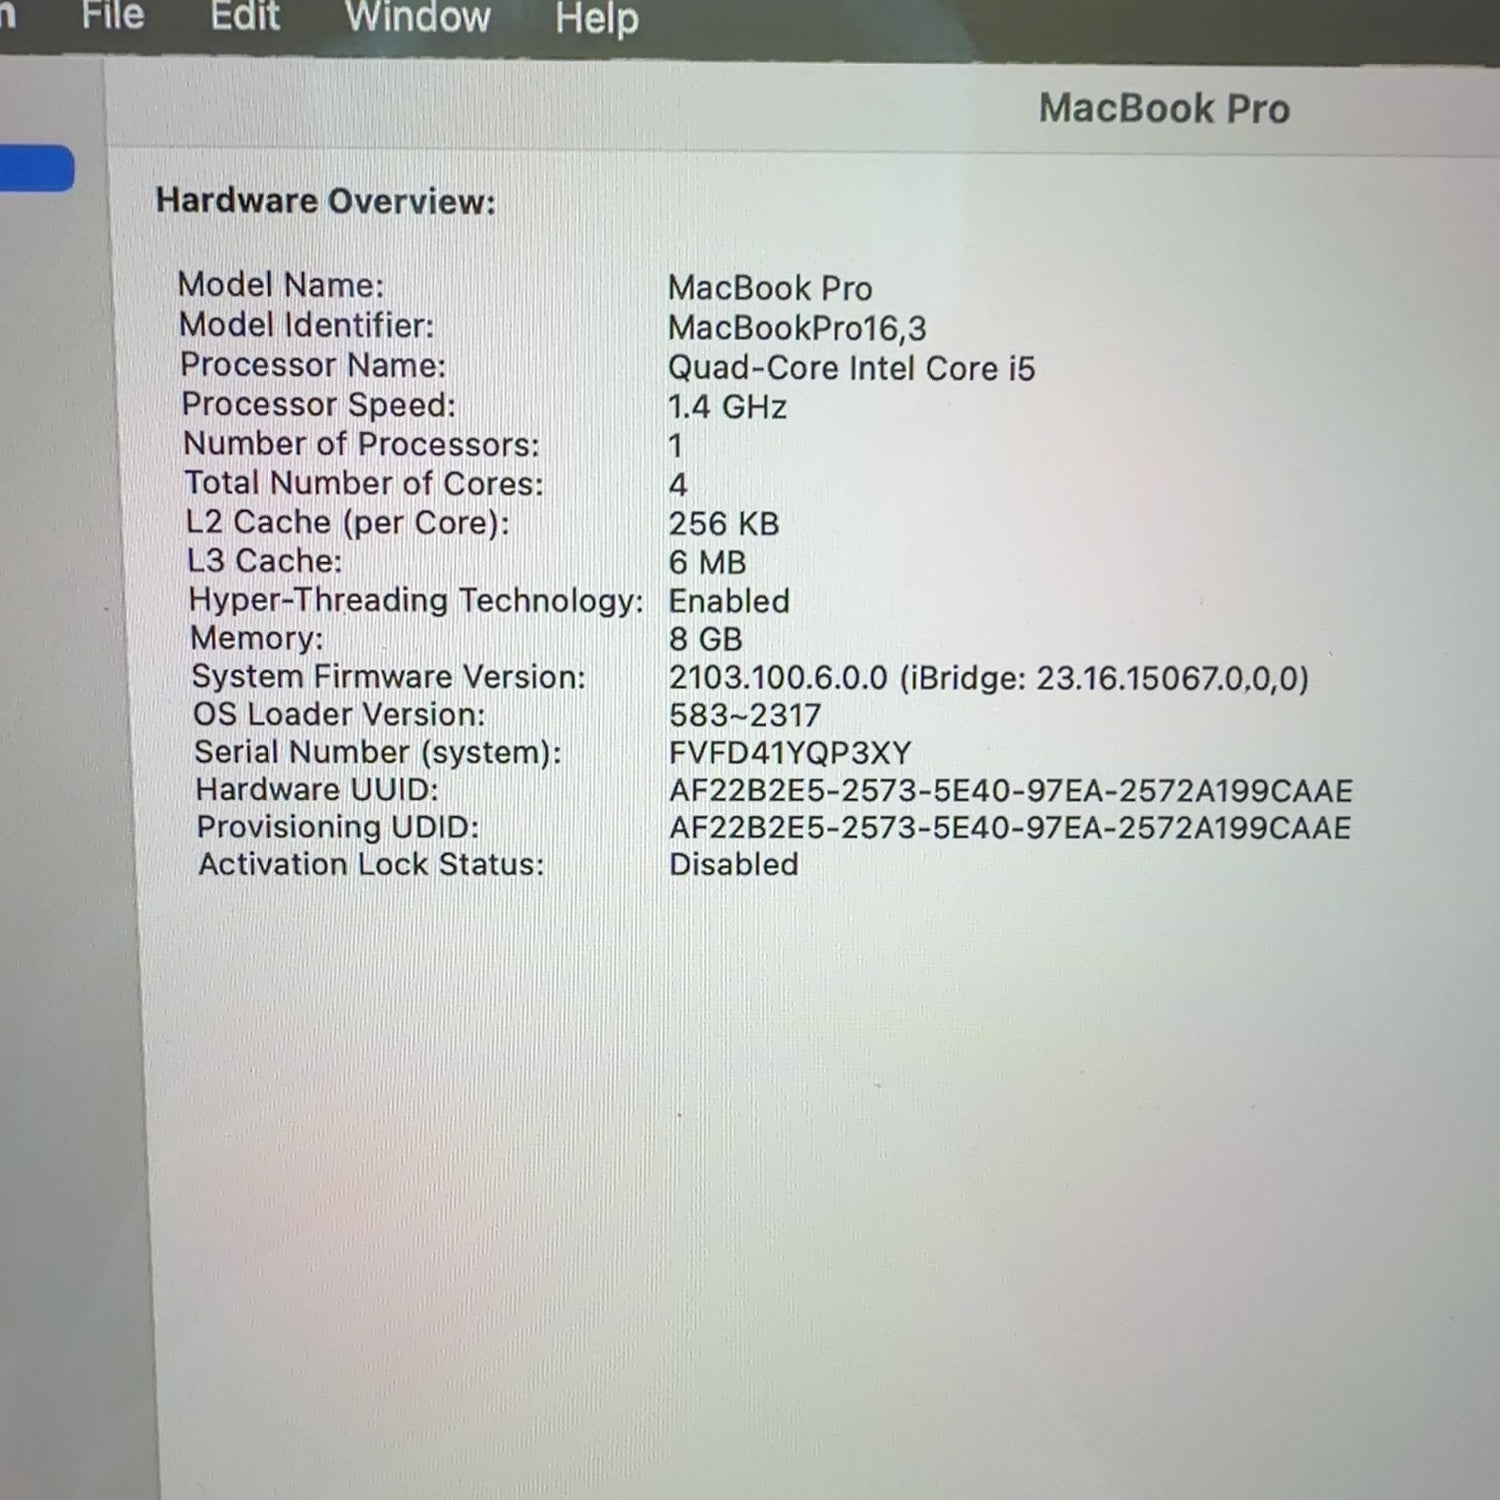Select the Provisioning UDID value
This screenshot has height=1500, width=1500.
click(1010, 828)
